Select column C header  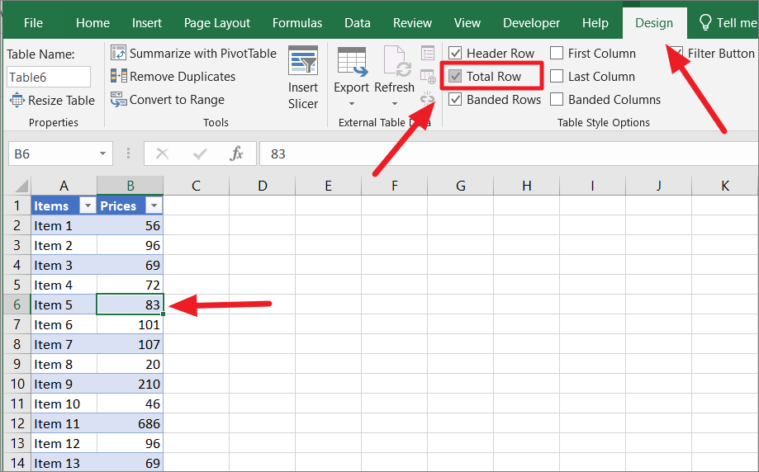click(x=196, y=186)
